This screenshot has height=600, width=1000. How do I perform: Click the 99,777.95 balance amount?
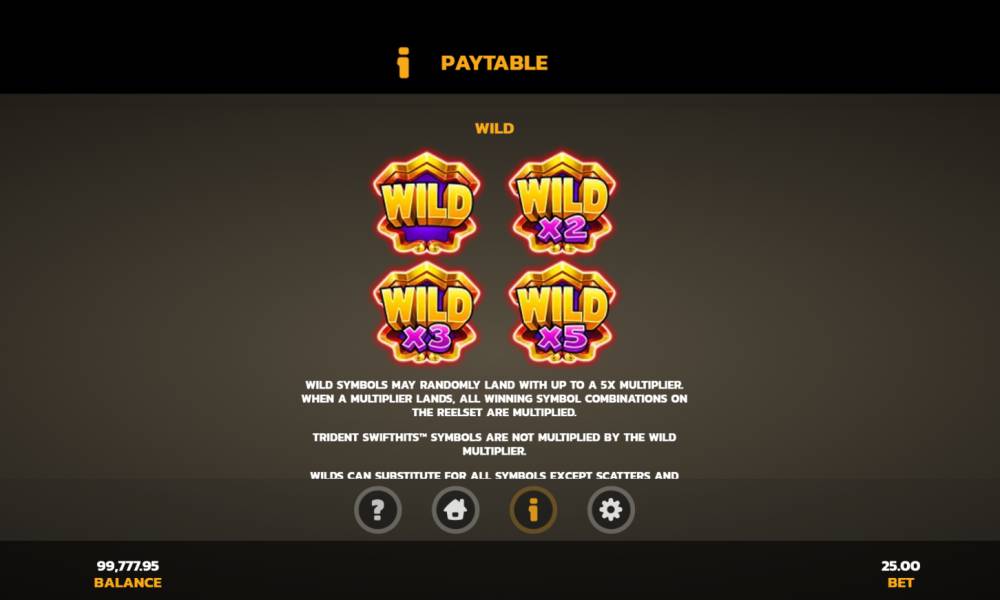128,566
